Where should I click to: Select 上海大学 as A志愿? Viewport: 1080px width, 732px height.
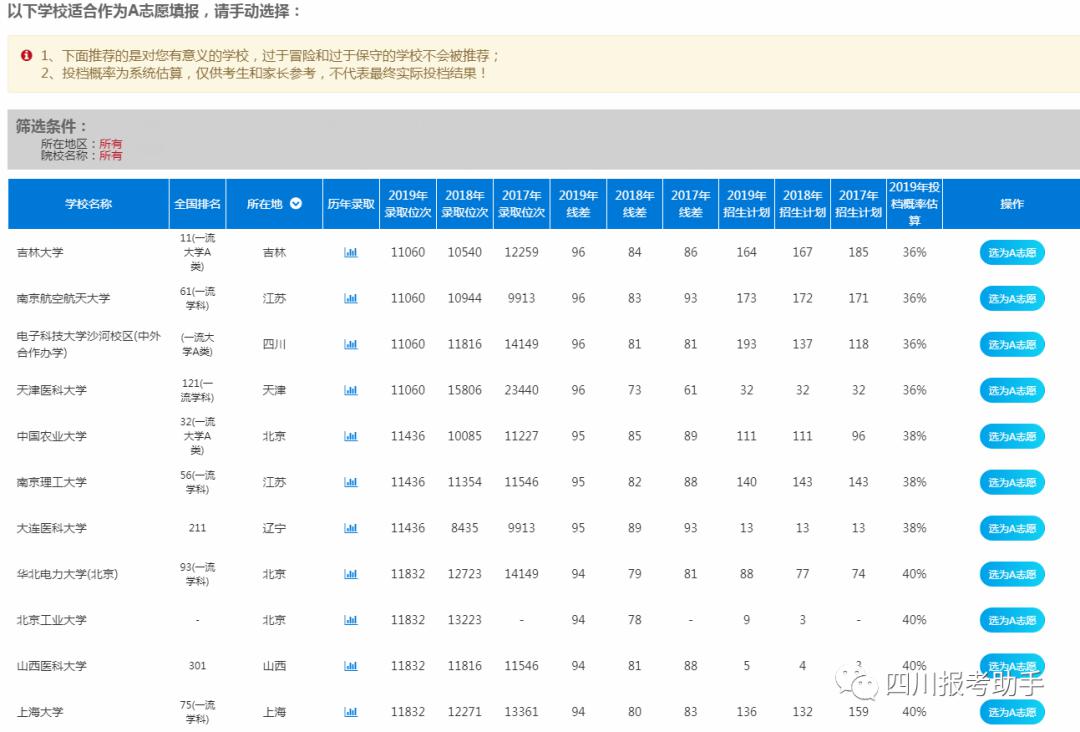1012,712
